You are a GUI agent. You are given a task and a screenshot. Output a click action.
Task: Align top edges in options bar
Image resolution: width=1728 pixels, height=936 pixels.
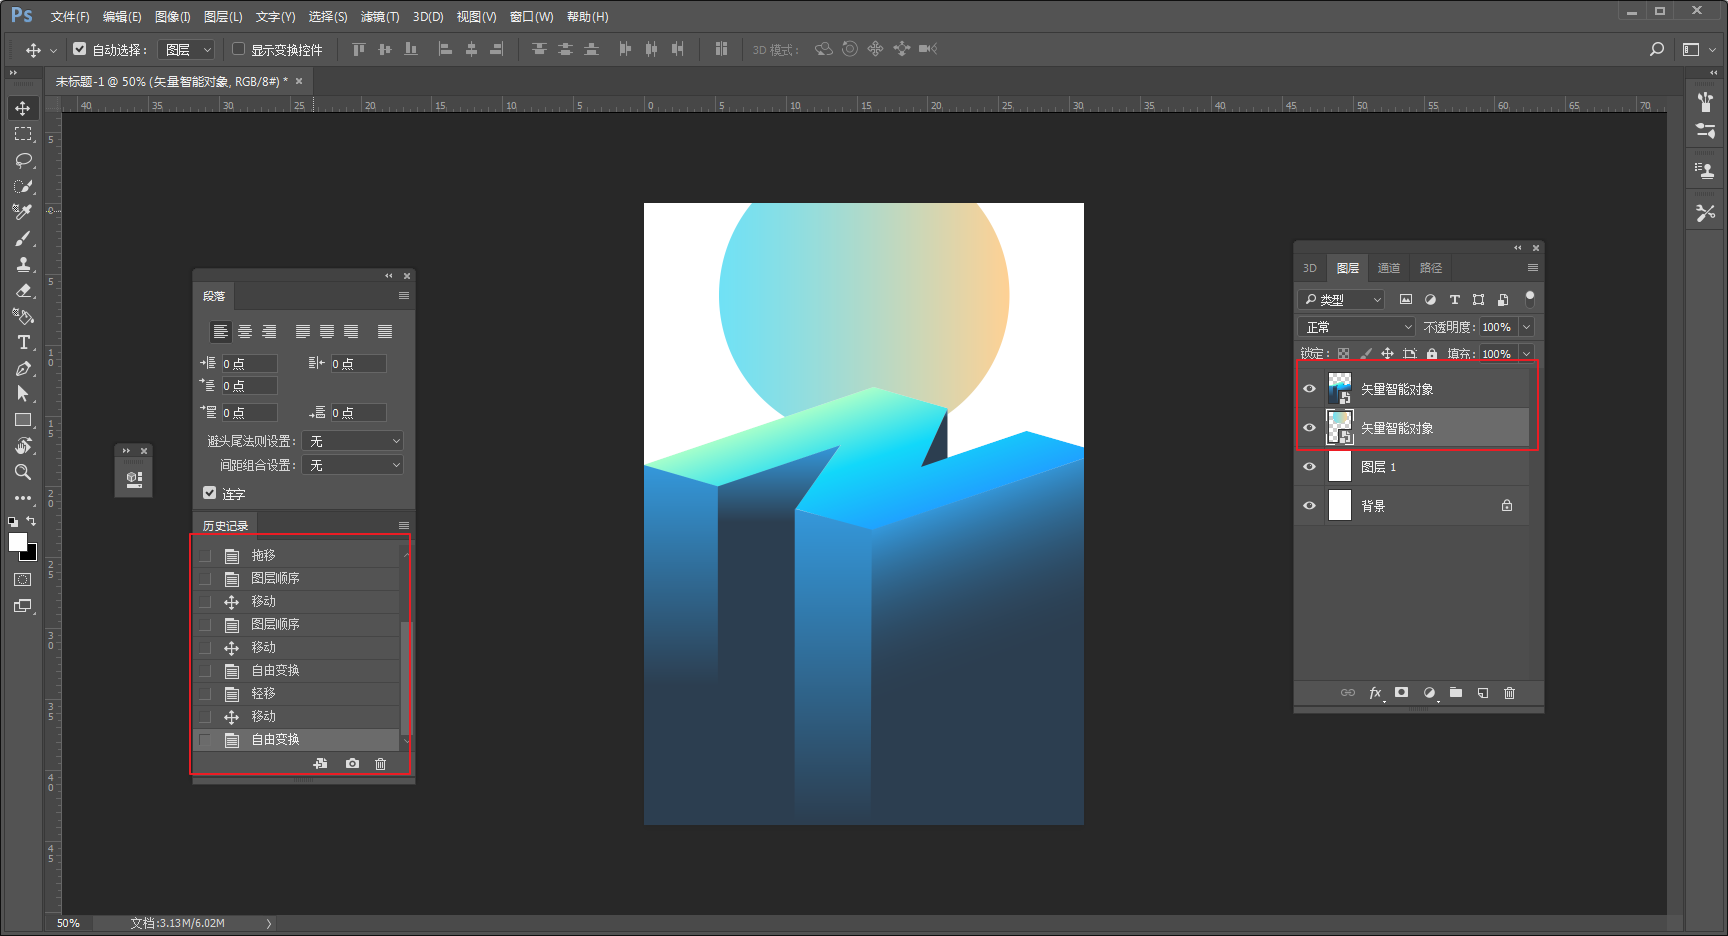click(x=359, y=49)
